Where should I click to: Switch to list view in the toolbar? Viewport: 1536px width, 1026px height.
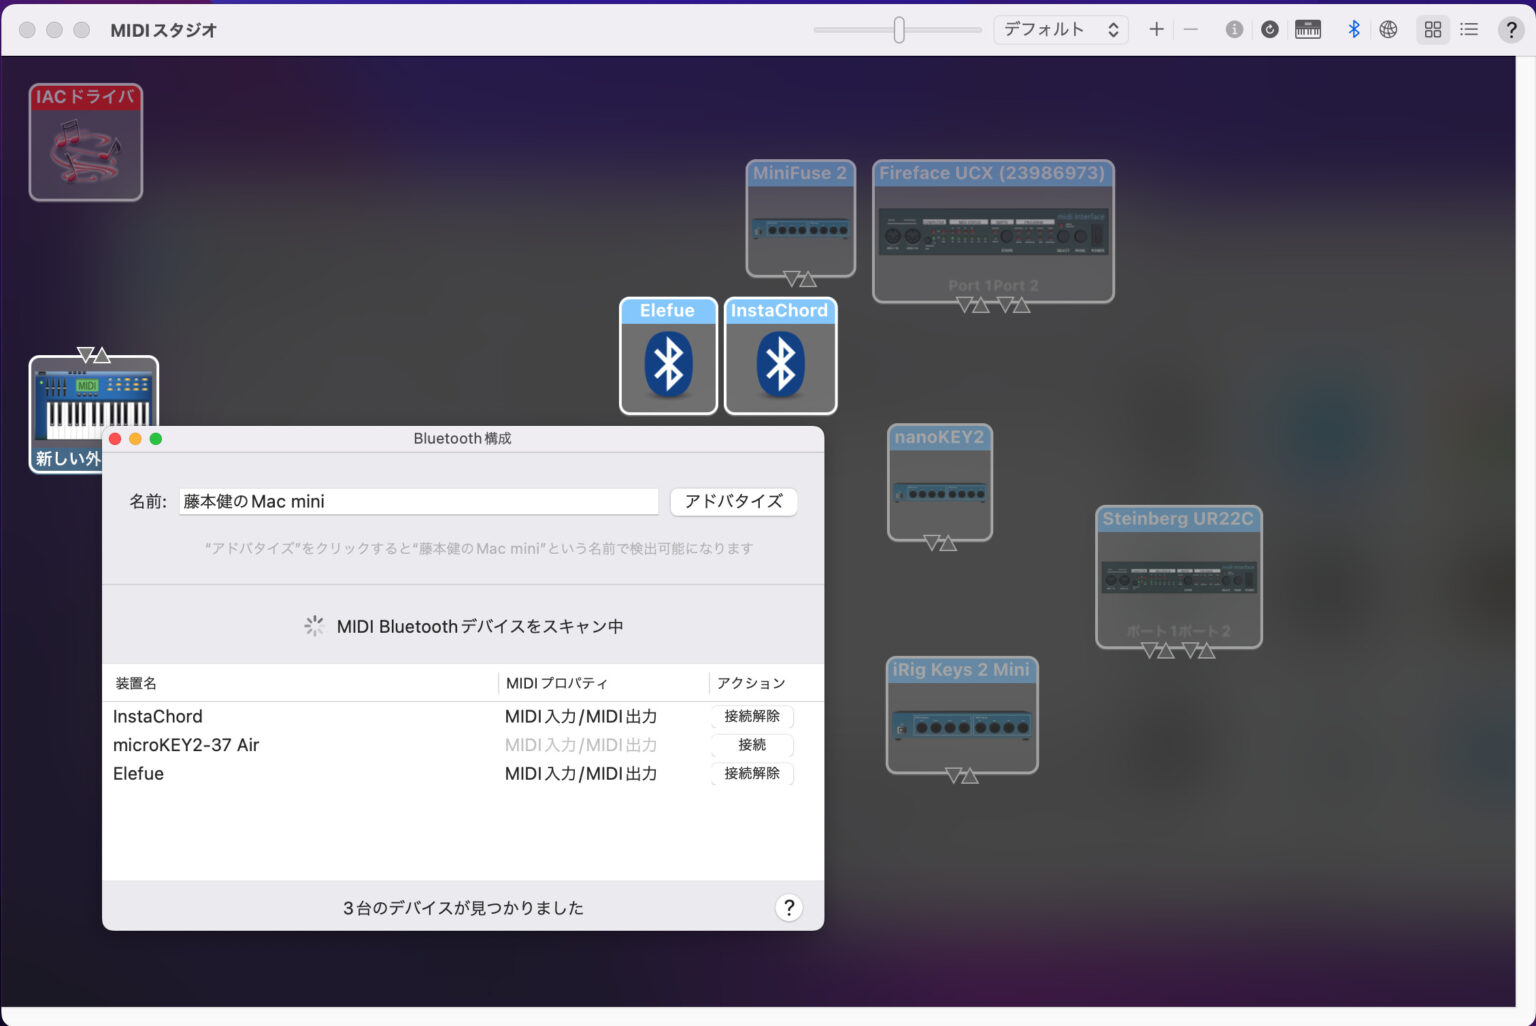[1469, 29]
